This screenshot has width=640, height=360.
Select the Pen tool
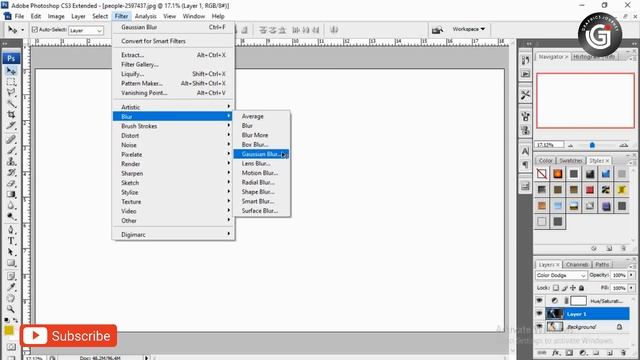11,230
